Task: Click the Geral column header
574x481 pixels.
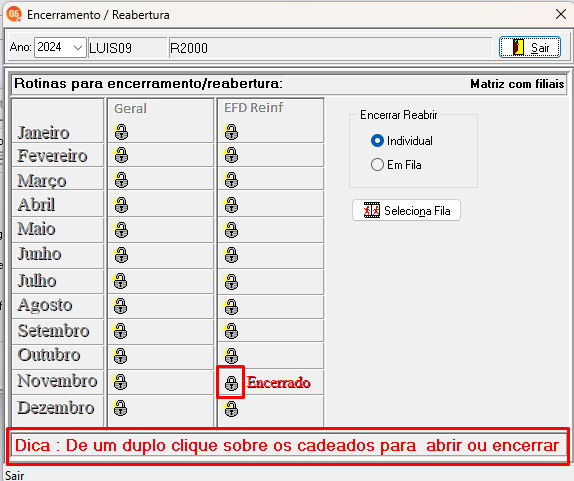Action: 130,108
